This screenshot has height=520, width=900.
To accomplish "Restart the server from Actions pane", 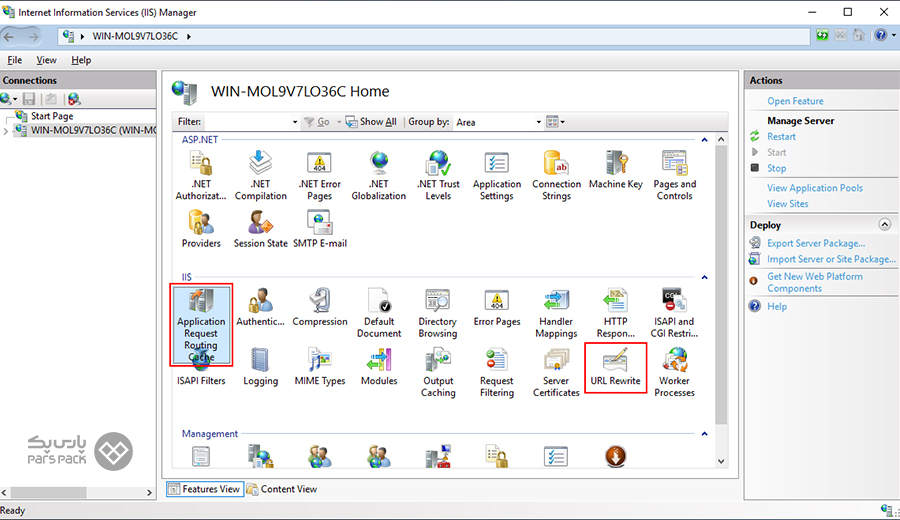I will click(781, 137).
